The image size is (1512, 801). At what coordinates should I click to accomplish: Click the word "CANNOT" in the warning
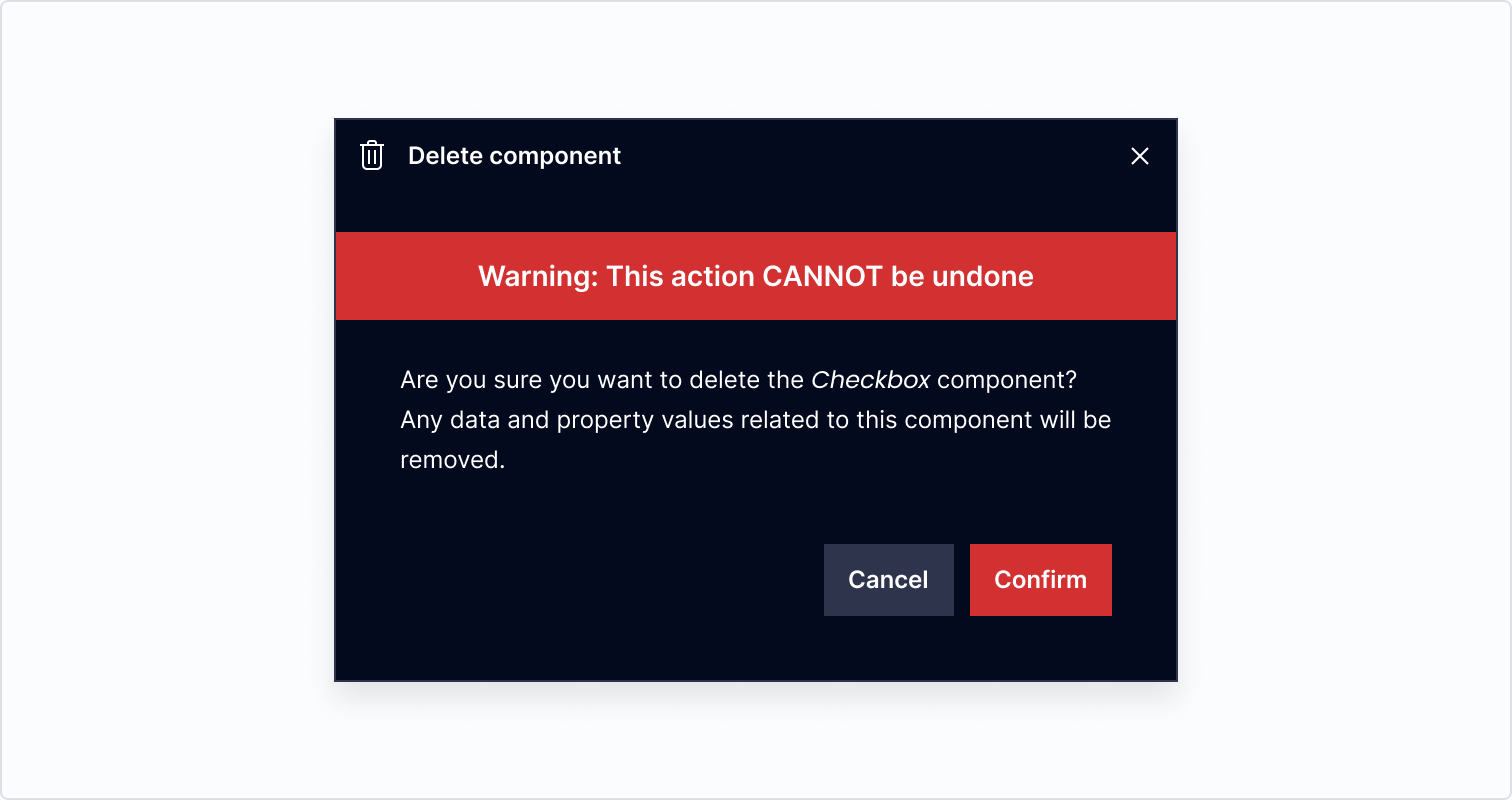(823, 276)
